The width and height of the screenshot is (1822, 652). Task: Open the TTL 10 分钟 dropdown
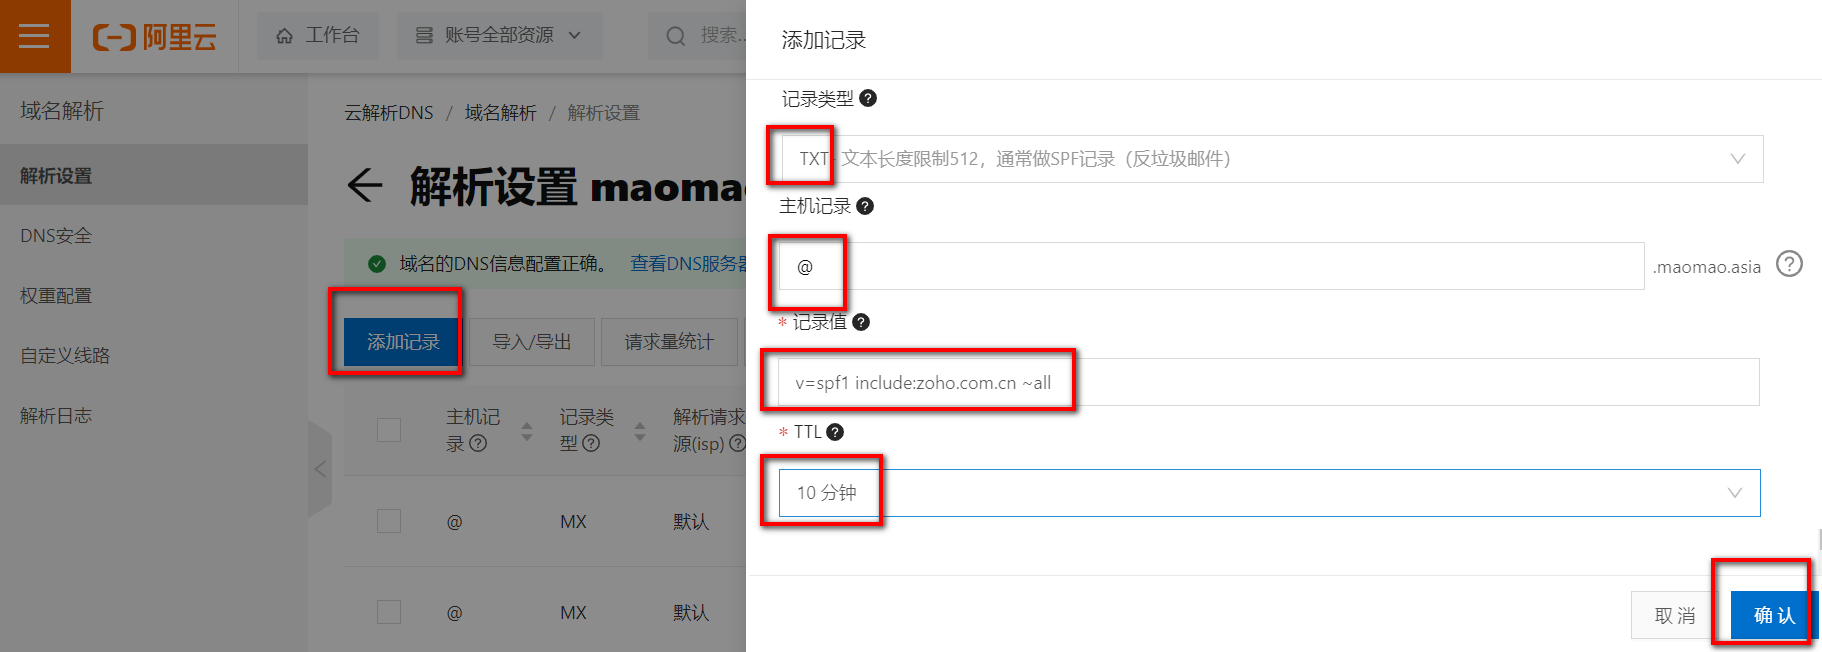coord(1270,493)
